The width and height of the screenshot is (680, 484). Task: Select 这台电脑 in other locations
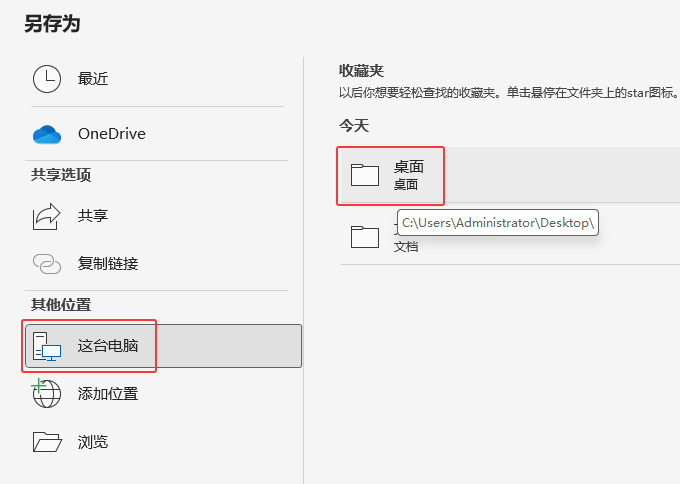click(108, 347)
